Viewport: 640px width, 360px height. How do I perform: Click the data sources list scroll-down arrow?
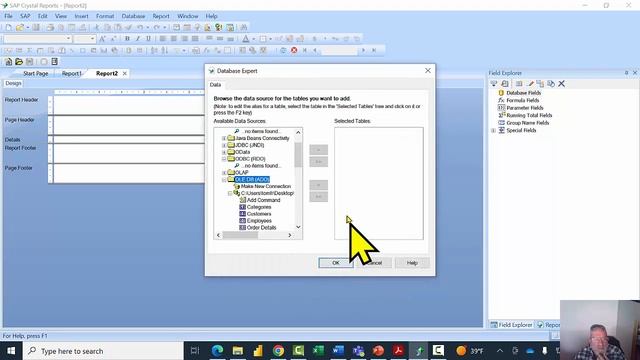298,227
